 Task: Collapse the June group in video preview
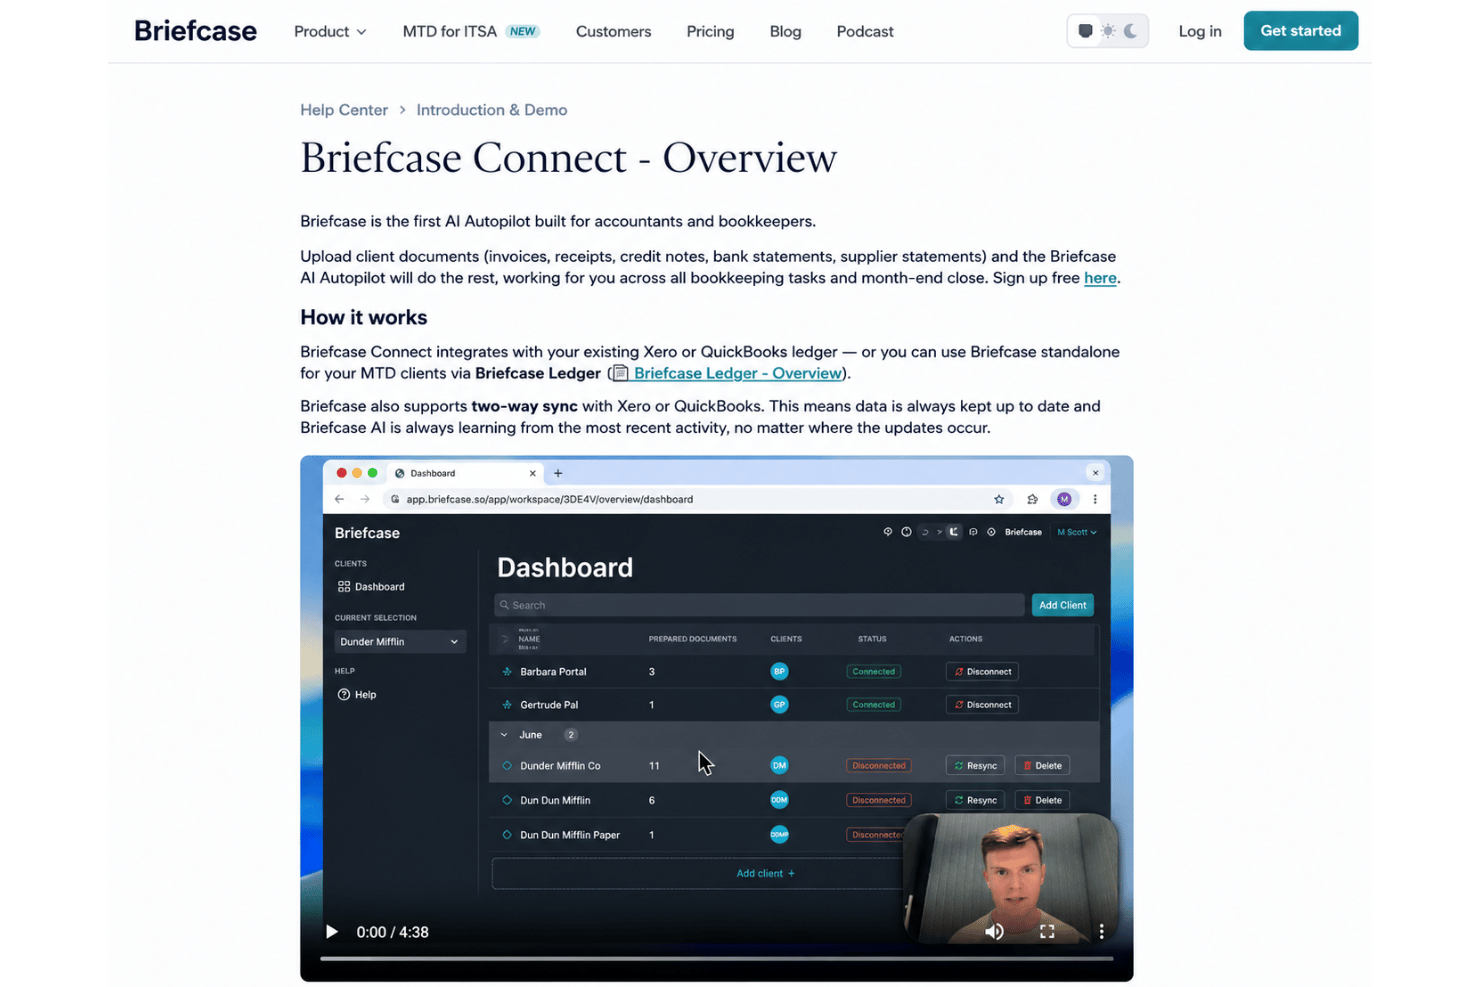pyautogui.click(x=504, y=735)
